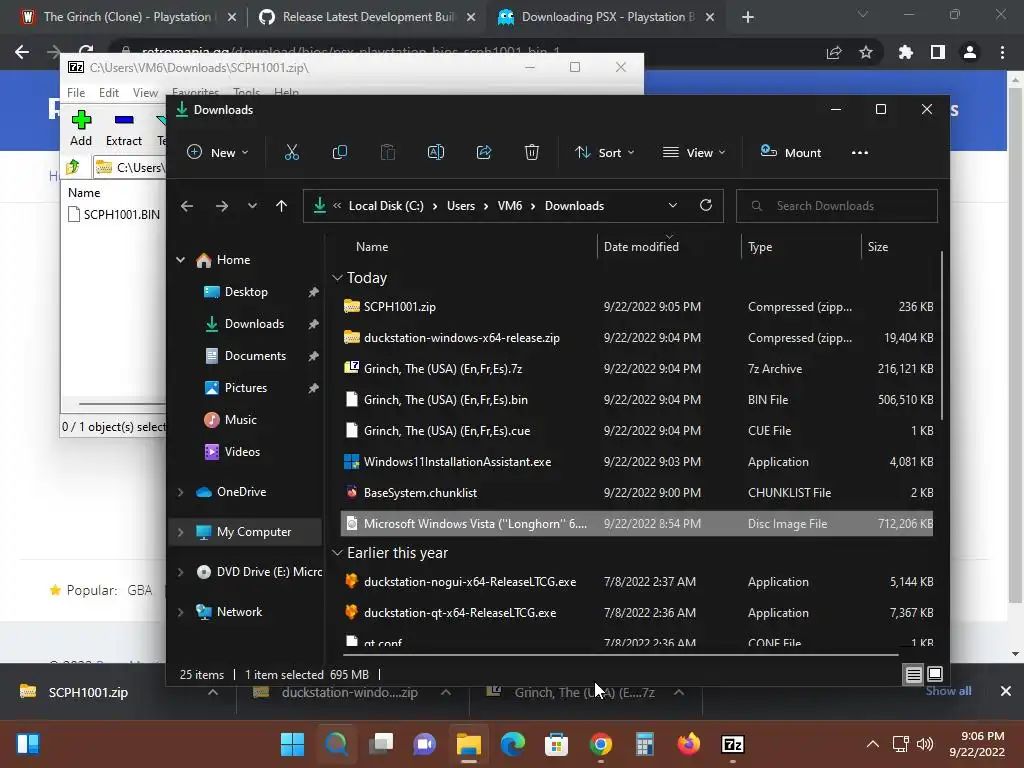Image resolution: width=1024 pixels, height=768 pixels.
Task: Switch to Release Latest Development Build tab
Action: click(368, 17)
